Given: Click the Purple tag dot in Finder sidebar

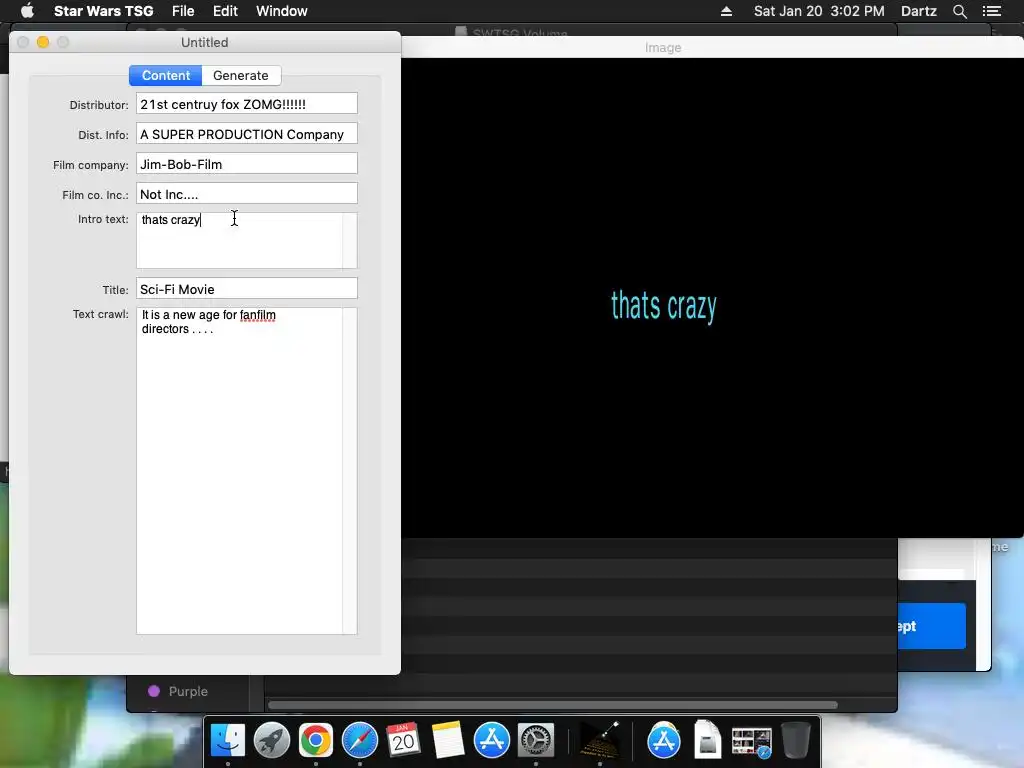Looking at the screenshot, I should click(x=154, y=691).
